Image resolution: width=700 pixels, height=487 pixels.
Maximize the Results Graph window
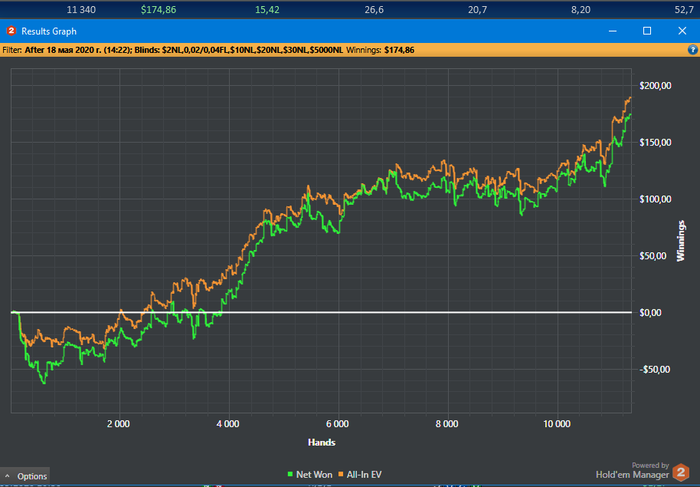(647, 31)
